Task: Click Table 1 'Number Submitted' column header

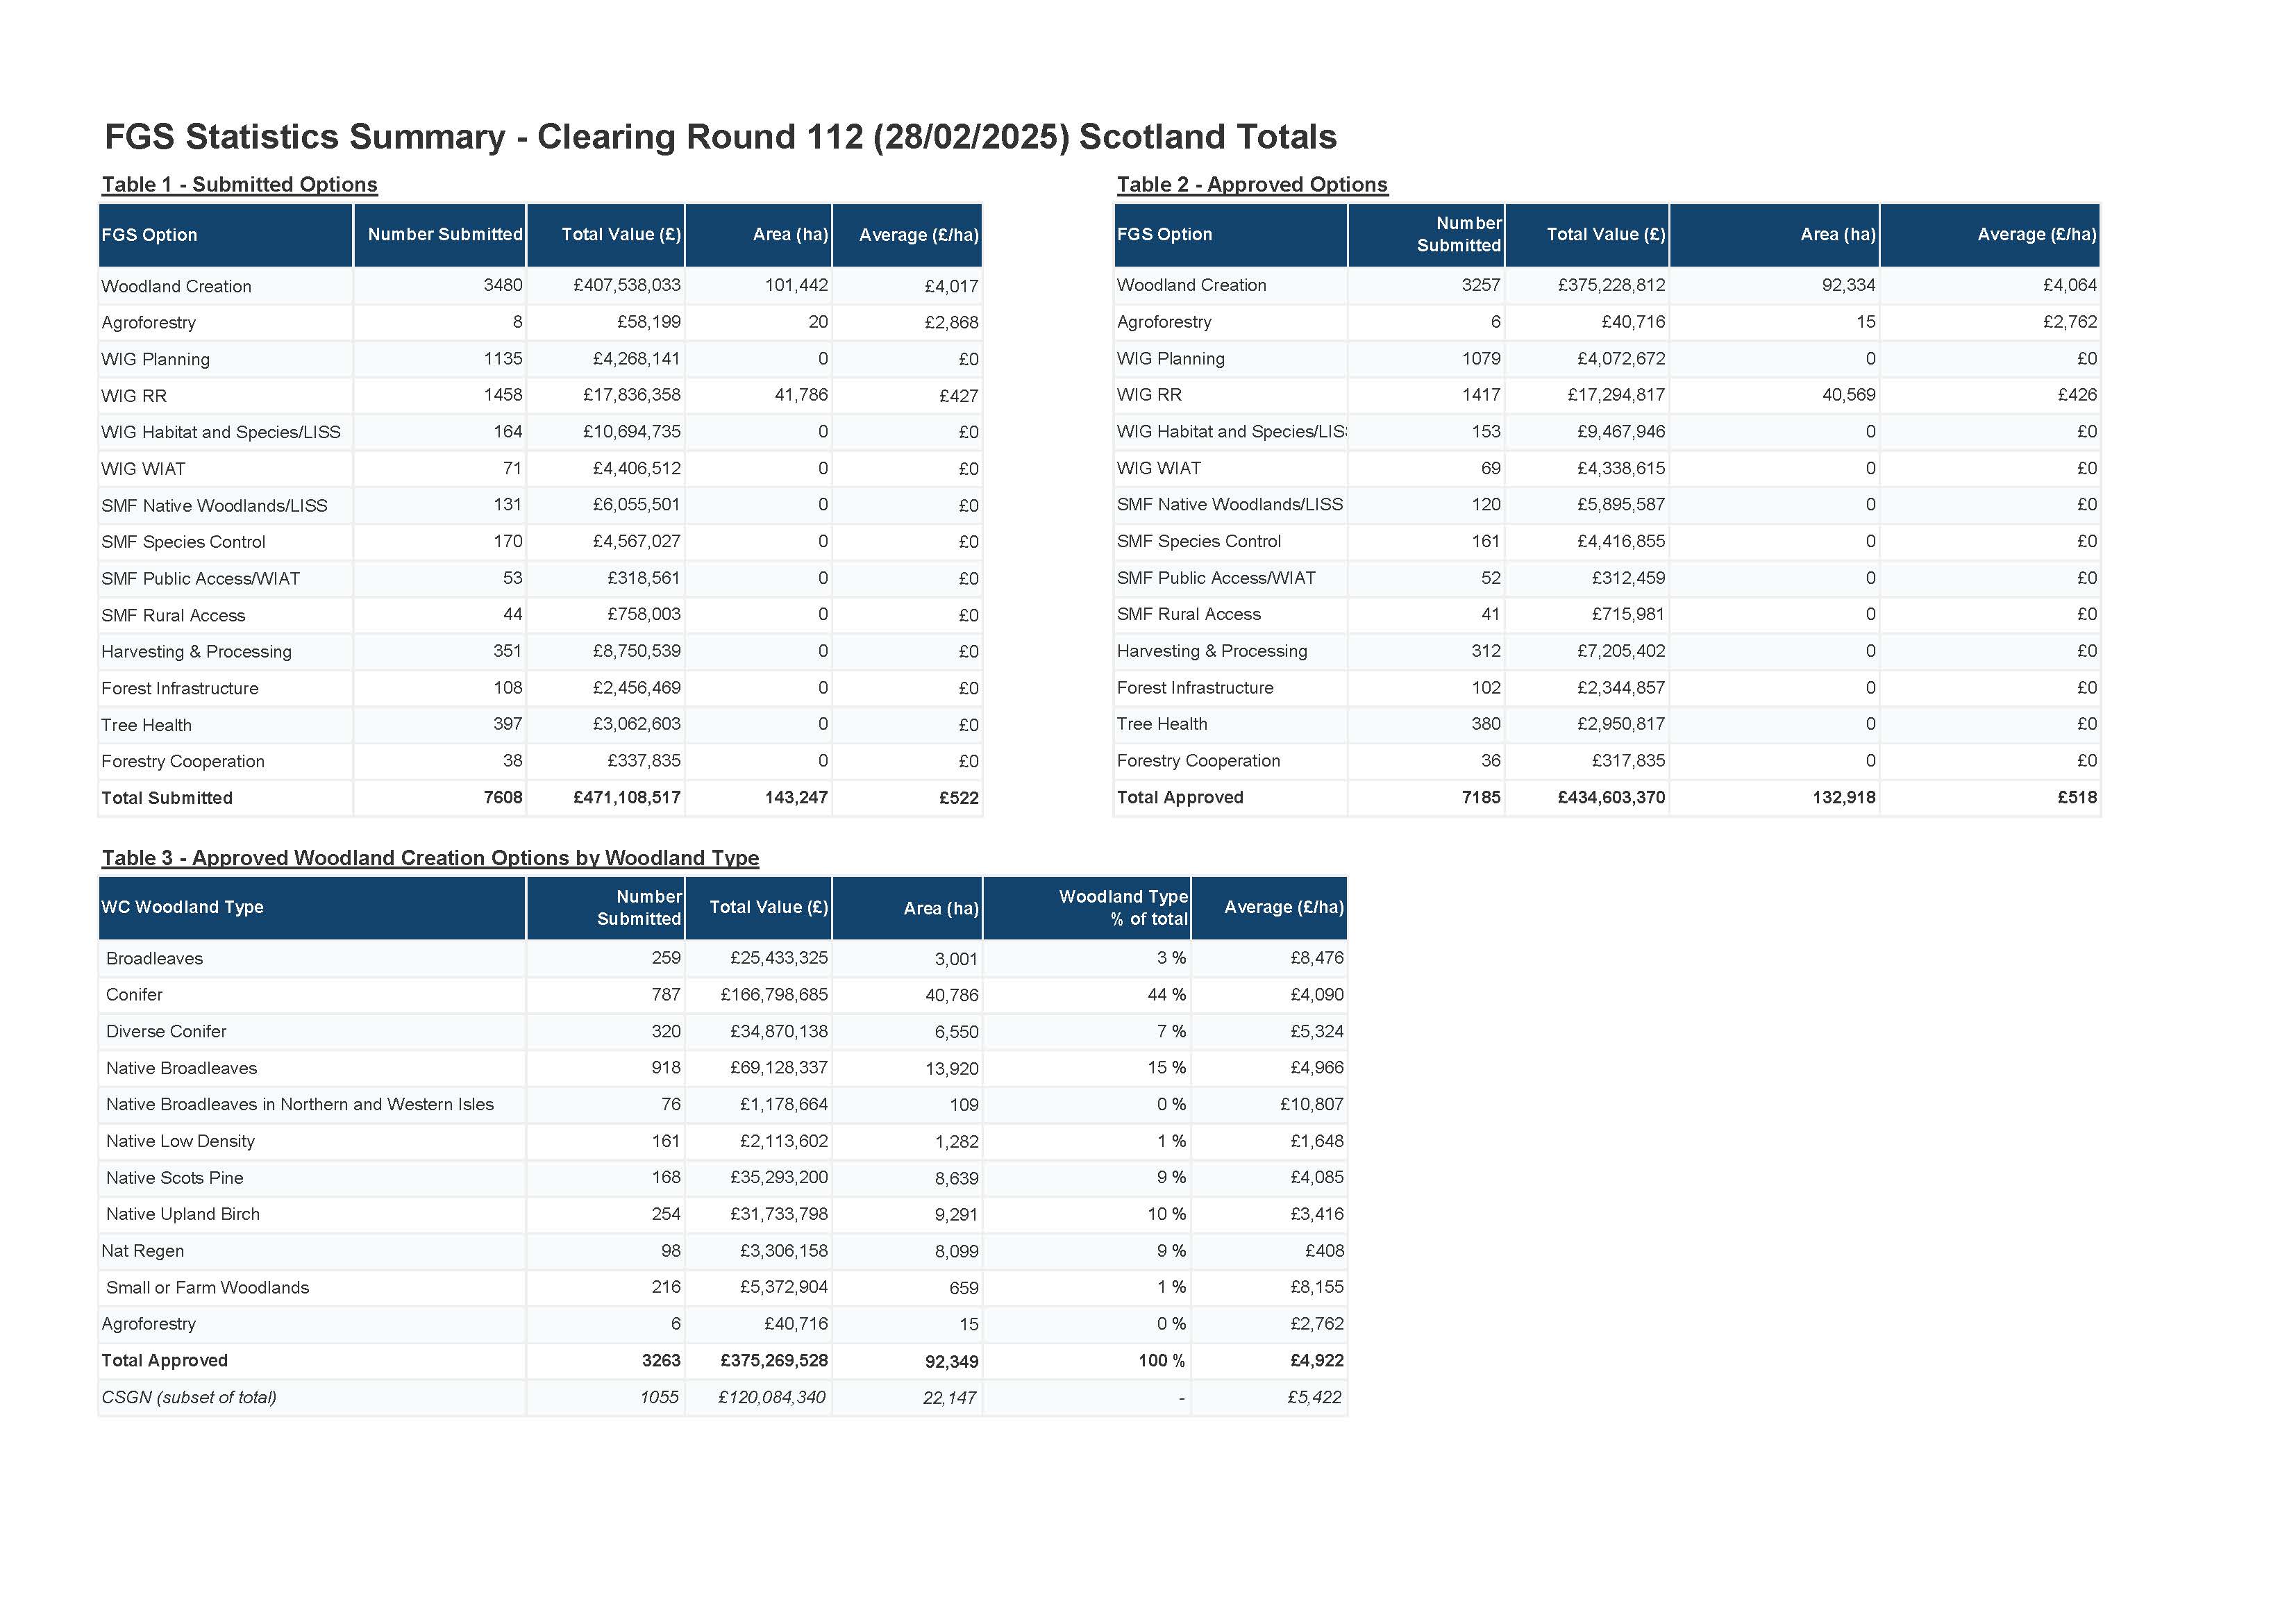Action: coord(444,234)
